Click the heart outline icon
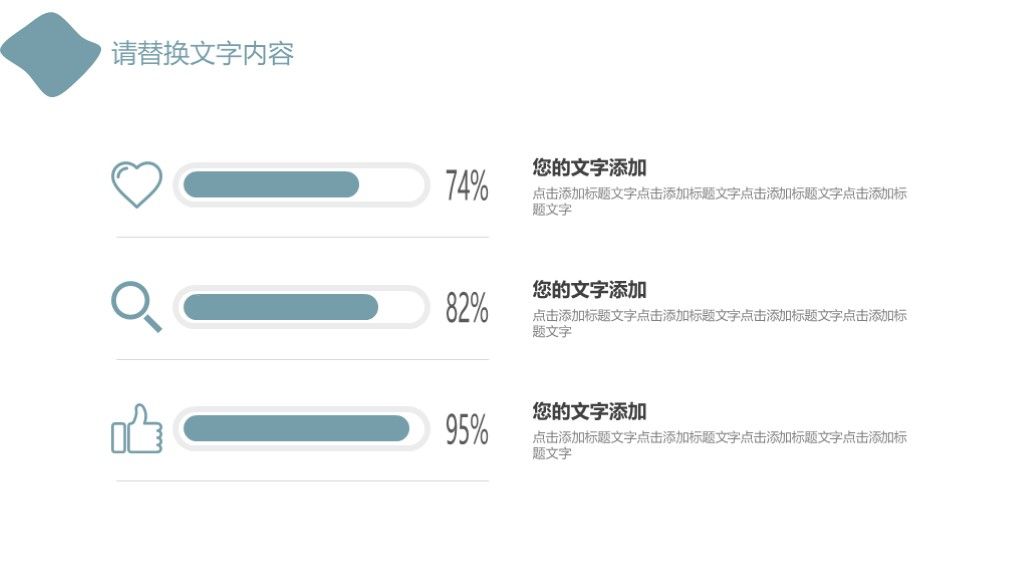Image resolution: width=1024 pixels, height=576 pixels. [136, 185]
